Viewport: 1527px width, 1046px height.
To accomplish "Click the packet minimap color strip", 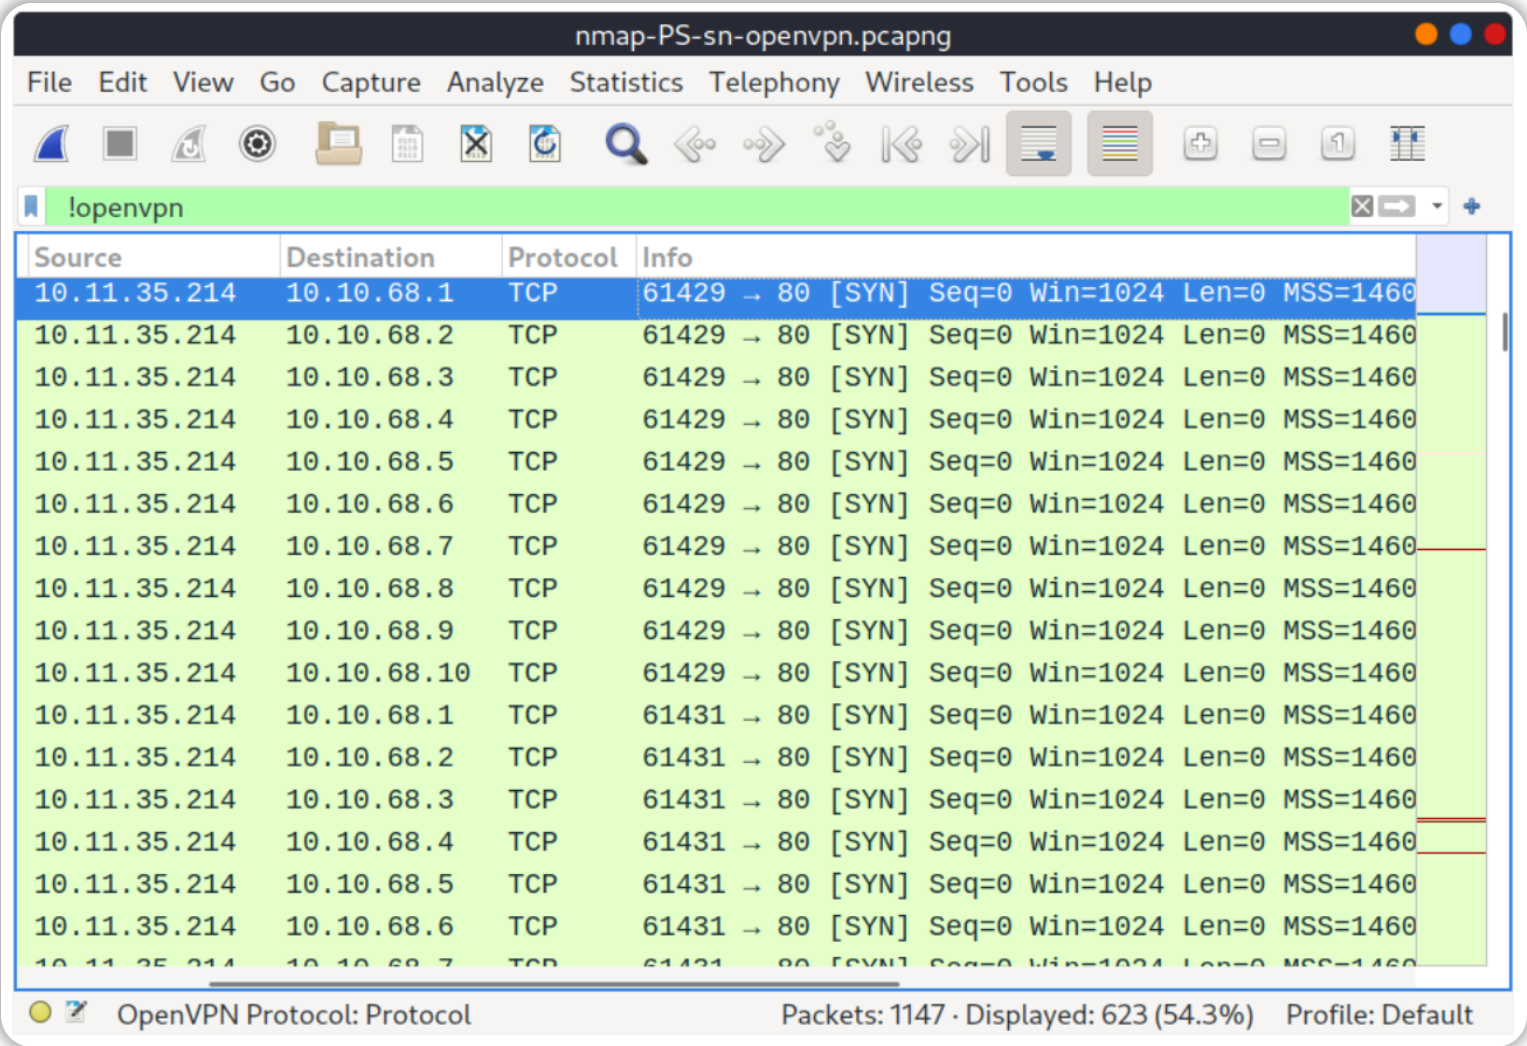I will coord(1451,600).
